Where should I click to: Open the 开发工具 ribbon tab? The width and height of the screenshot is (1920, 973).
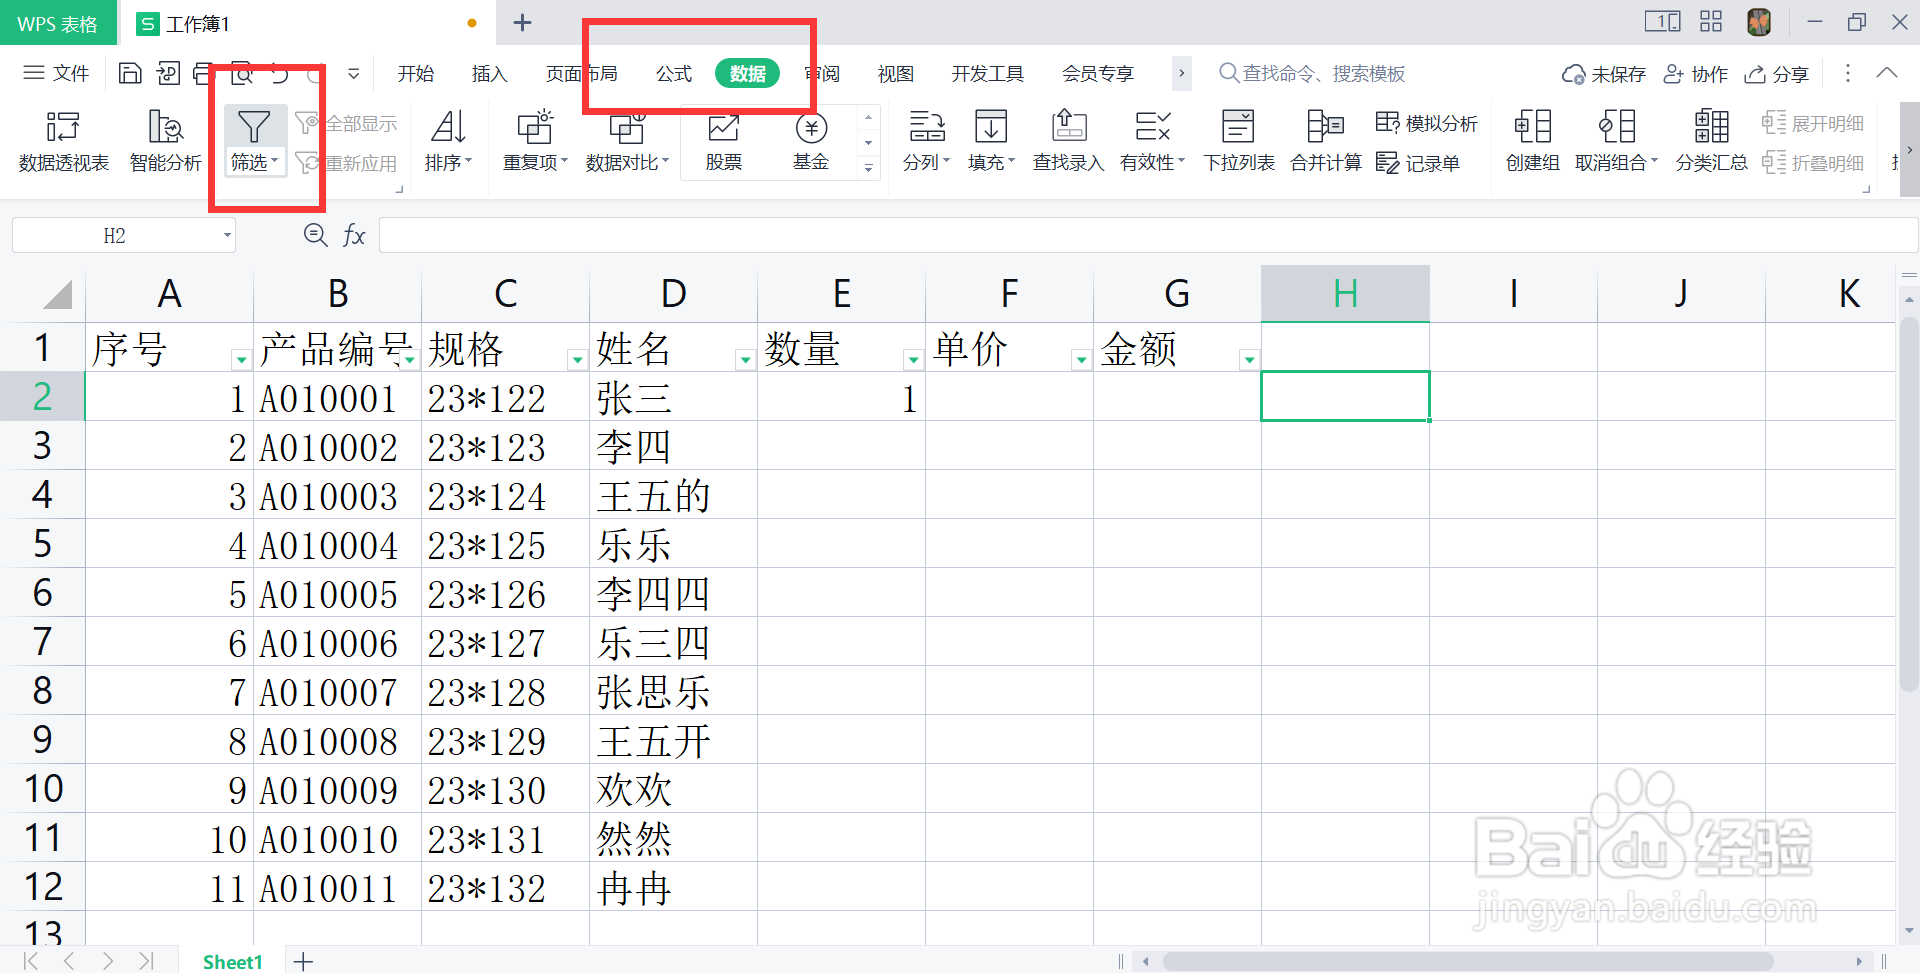click(986, 73)
